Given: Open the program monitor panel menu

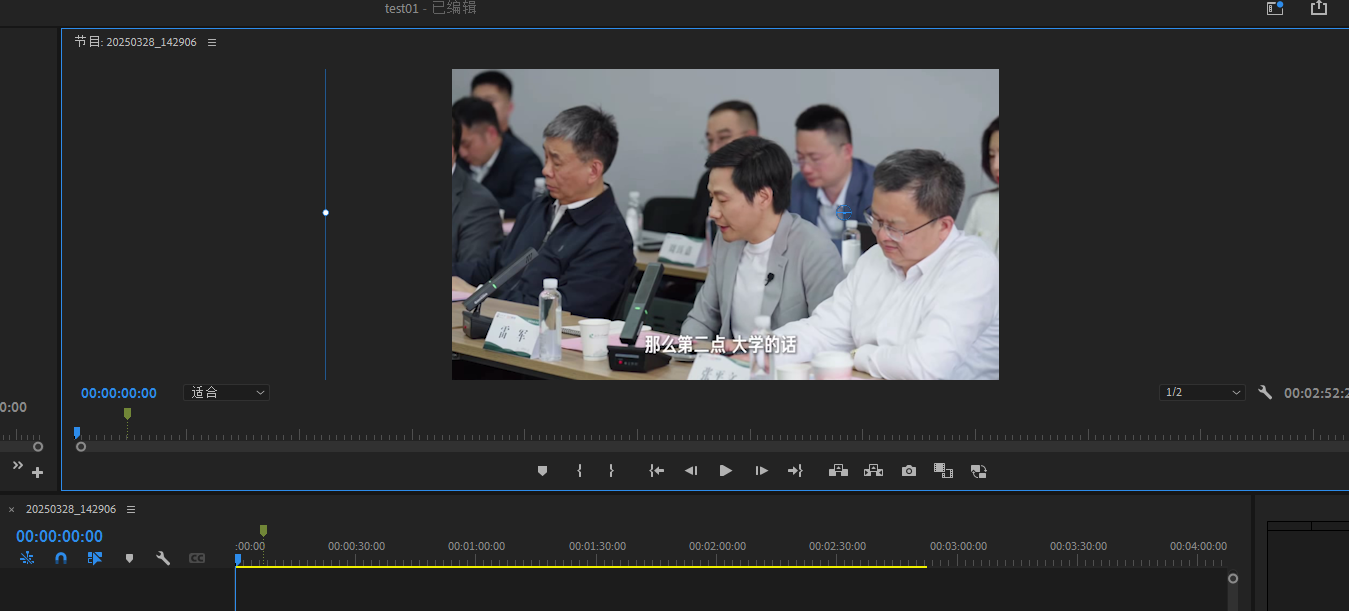Looking at the screenshot, I should (212, 43).
